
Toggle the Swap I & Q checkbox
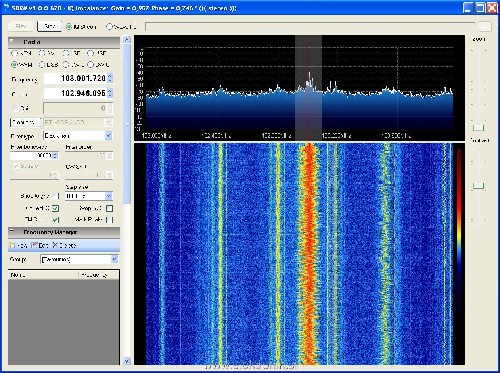pos(109,209)
